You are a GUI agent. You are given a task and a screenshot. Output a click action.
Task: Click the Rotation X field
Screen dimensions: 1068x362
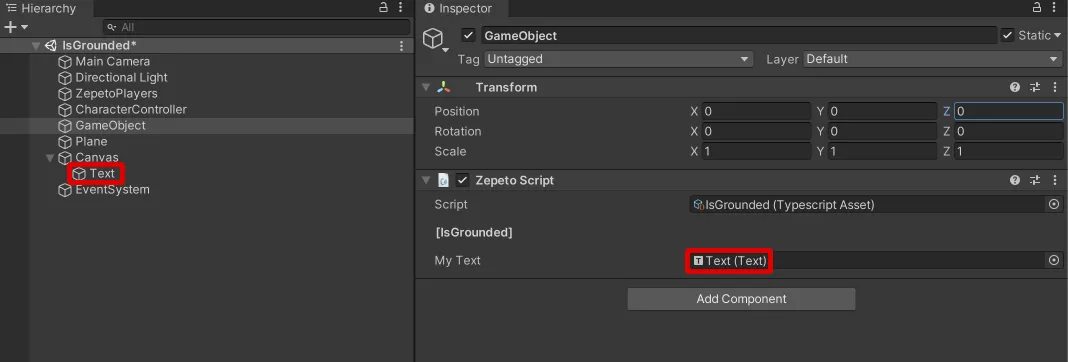(756, 132)
